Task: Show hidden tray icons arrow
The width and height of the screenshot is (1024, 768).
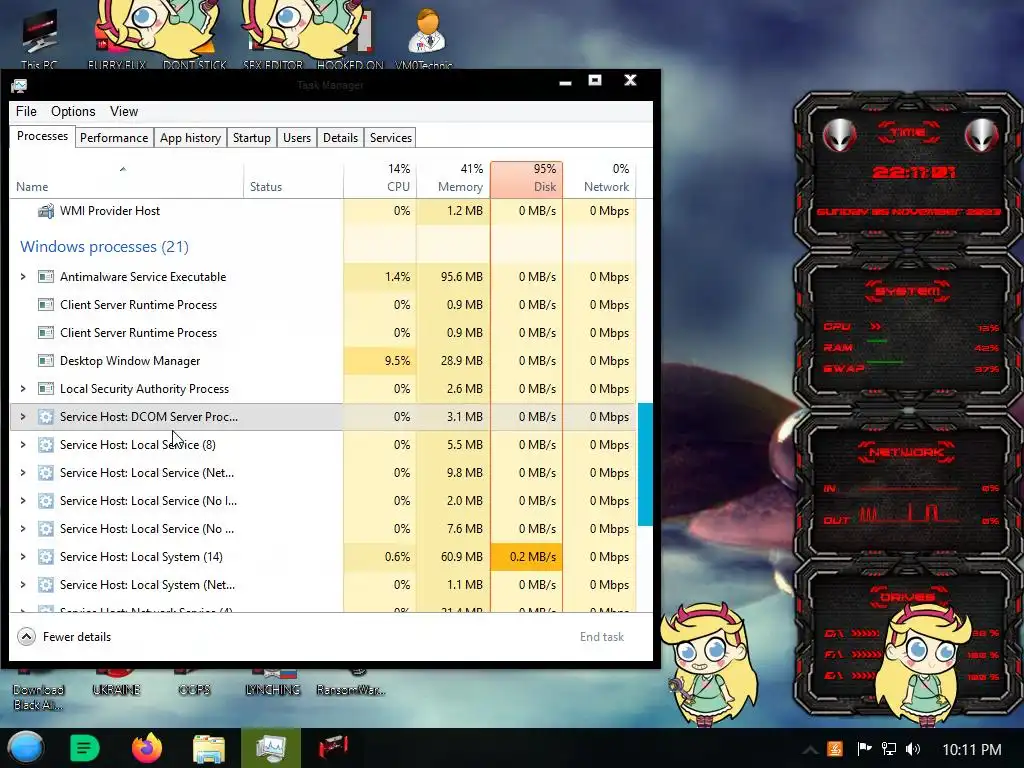Action: (x=809, y=749)
